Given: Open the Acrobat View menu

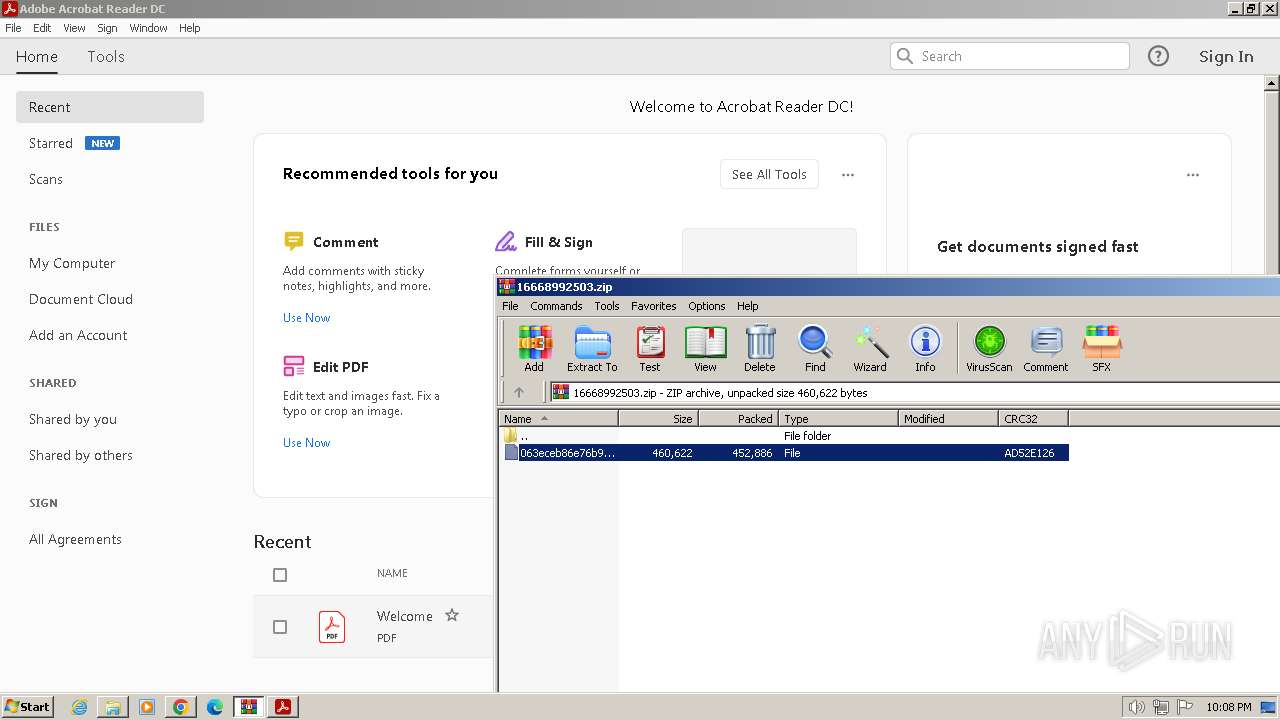Looking at the screenshot, I should click(74, 28).
